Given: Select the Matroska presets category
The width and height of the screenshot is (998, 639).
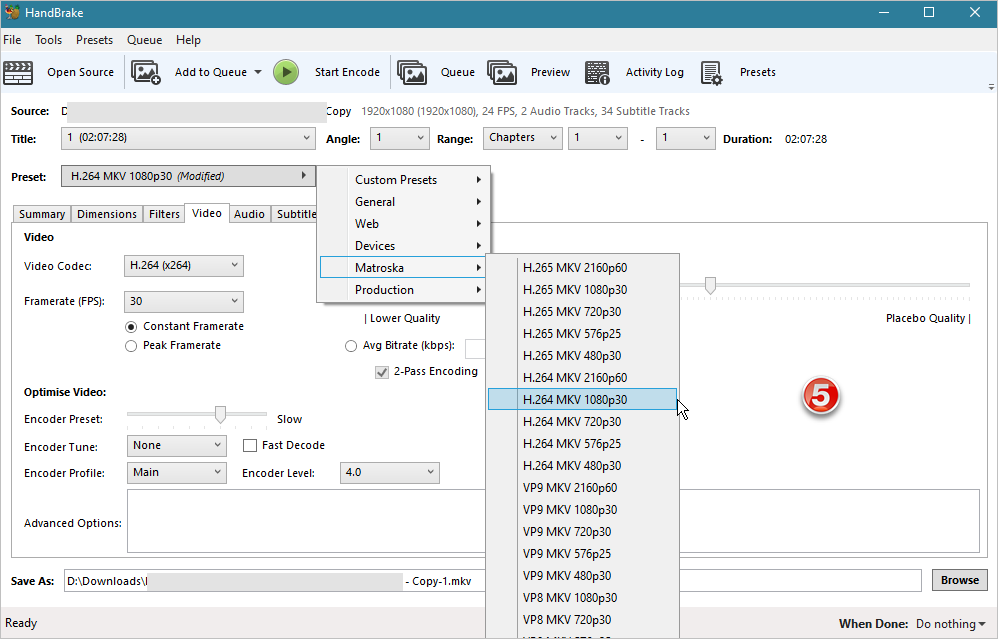Looking at the screenshot, I should point(404,268).
